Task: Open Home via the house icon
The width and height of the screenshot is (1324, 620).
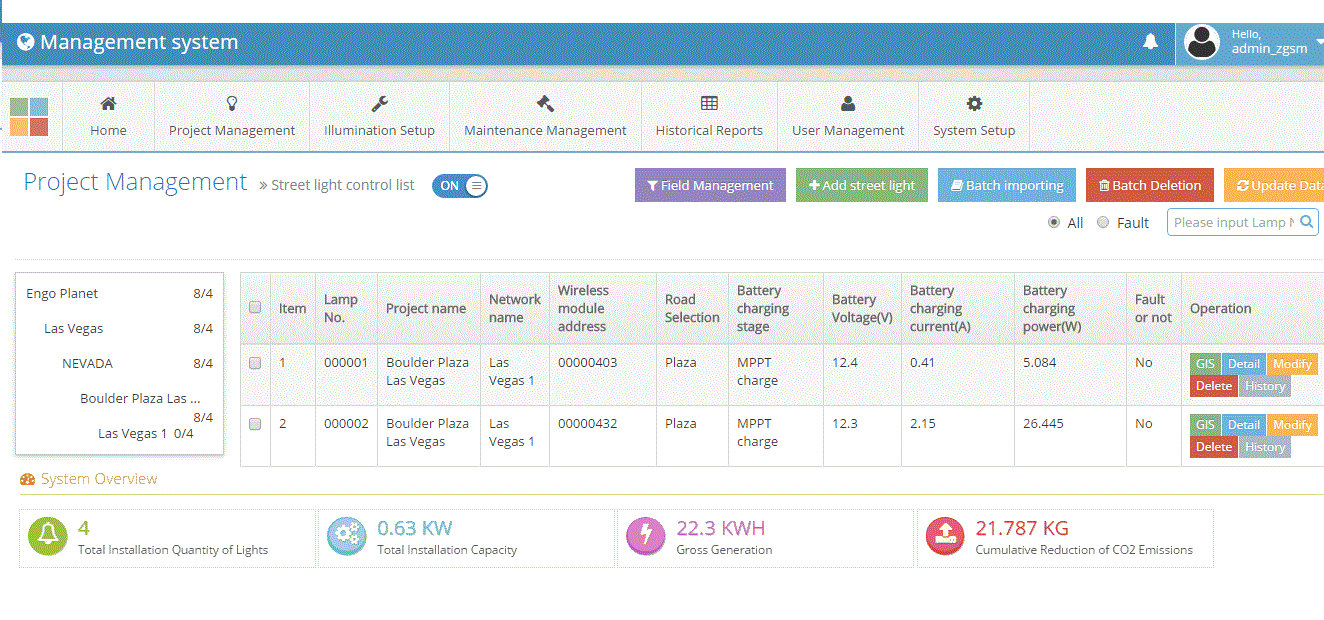Action: [108, 103]
